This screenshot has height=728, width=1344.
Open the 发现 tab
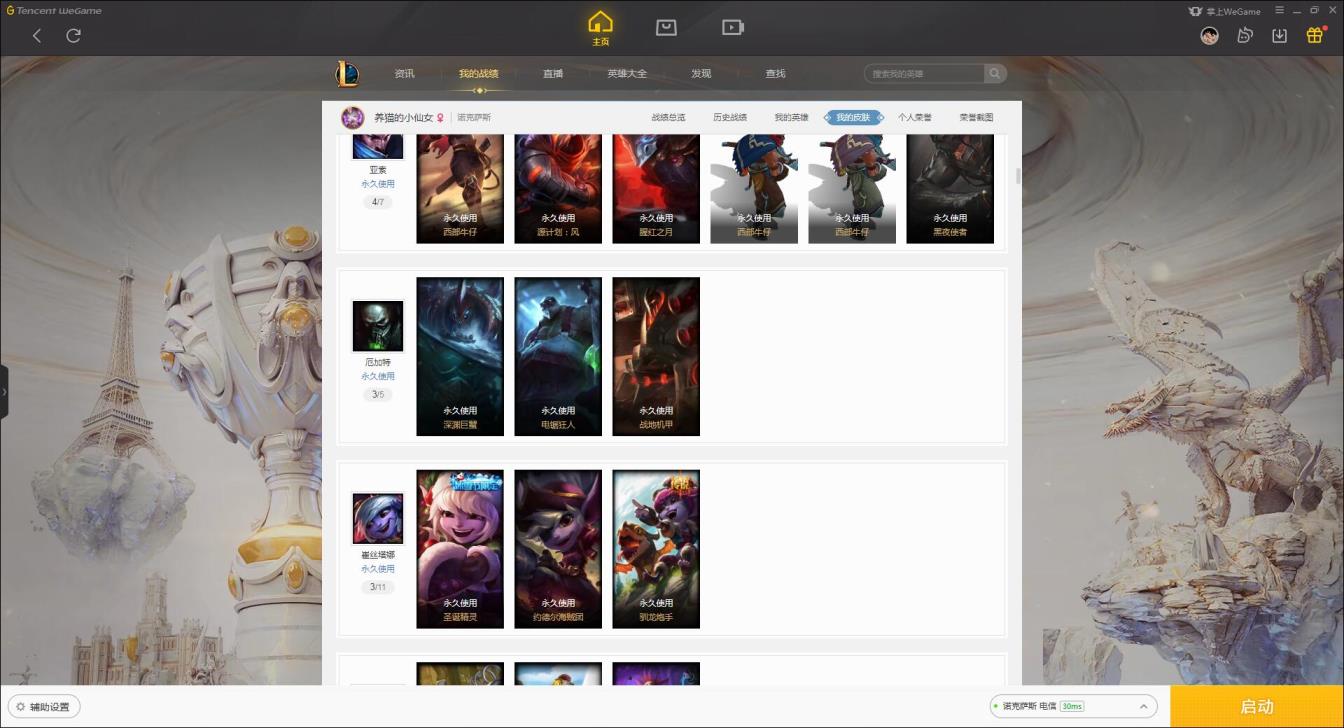[701, 74]
